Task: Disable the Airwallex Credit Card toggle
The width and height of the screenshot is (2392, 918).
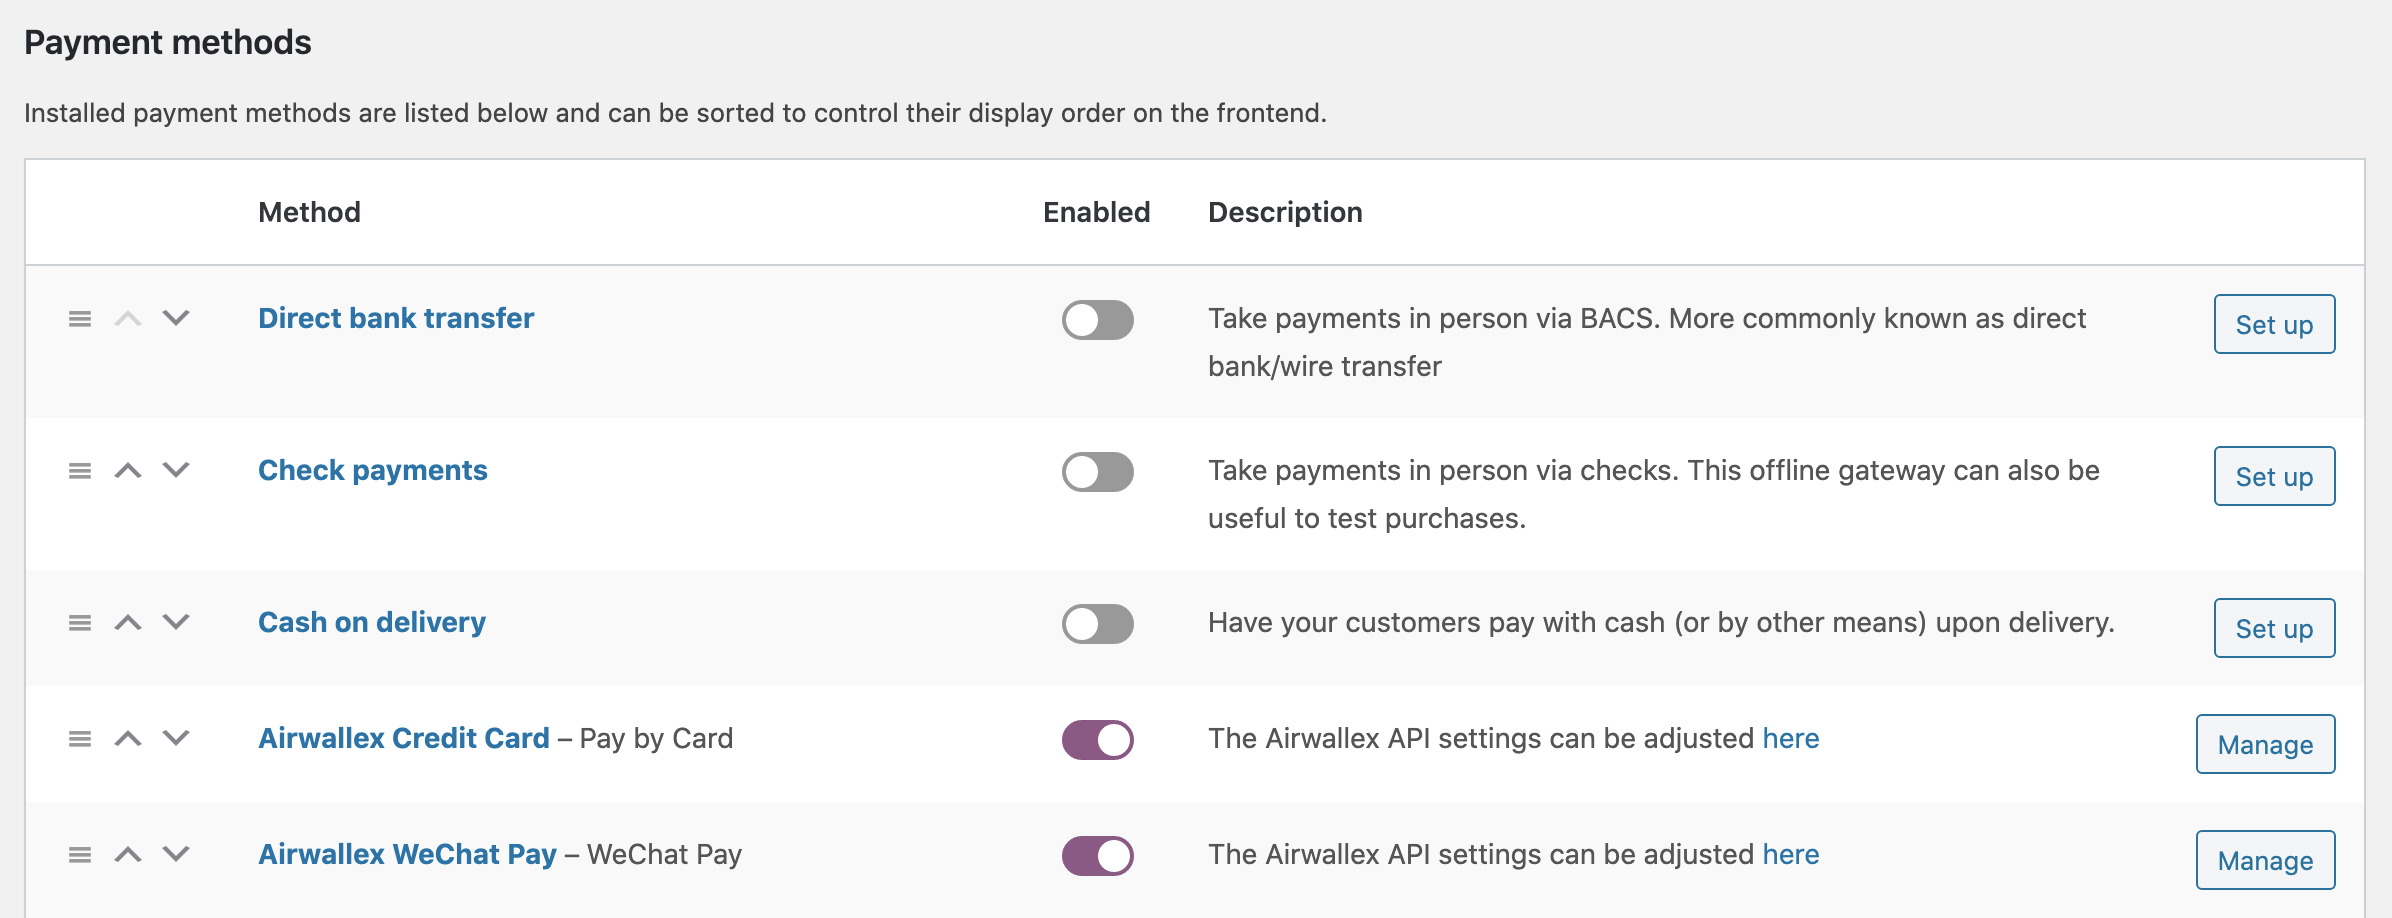Action: click(1098, 740)
